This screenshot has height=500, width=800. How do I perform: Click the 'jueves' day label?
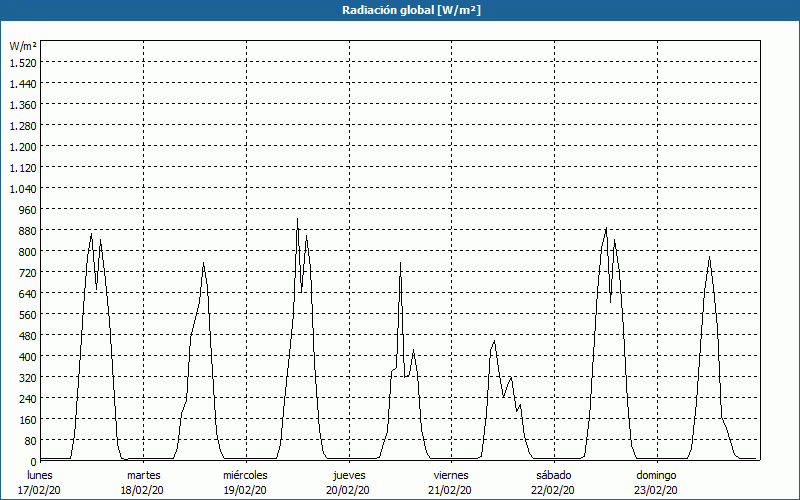pos(349,475)
